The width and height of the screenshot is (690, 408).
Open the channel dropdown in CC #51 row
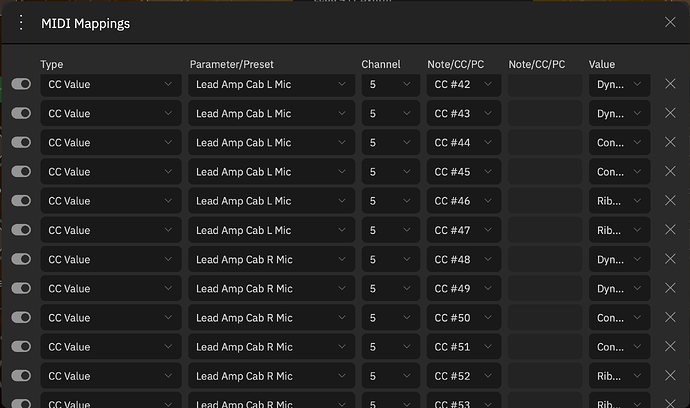(x=391, y=346)
